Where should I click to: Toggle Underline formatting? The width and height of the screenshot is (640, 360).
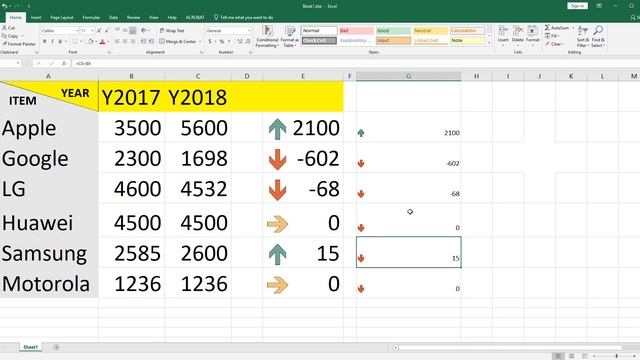[60, 42]
